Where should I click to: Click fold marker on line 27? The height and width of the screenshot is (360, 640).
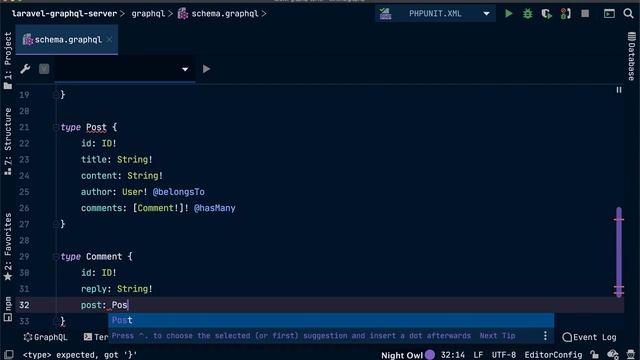tap(56, 224)
